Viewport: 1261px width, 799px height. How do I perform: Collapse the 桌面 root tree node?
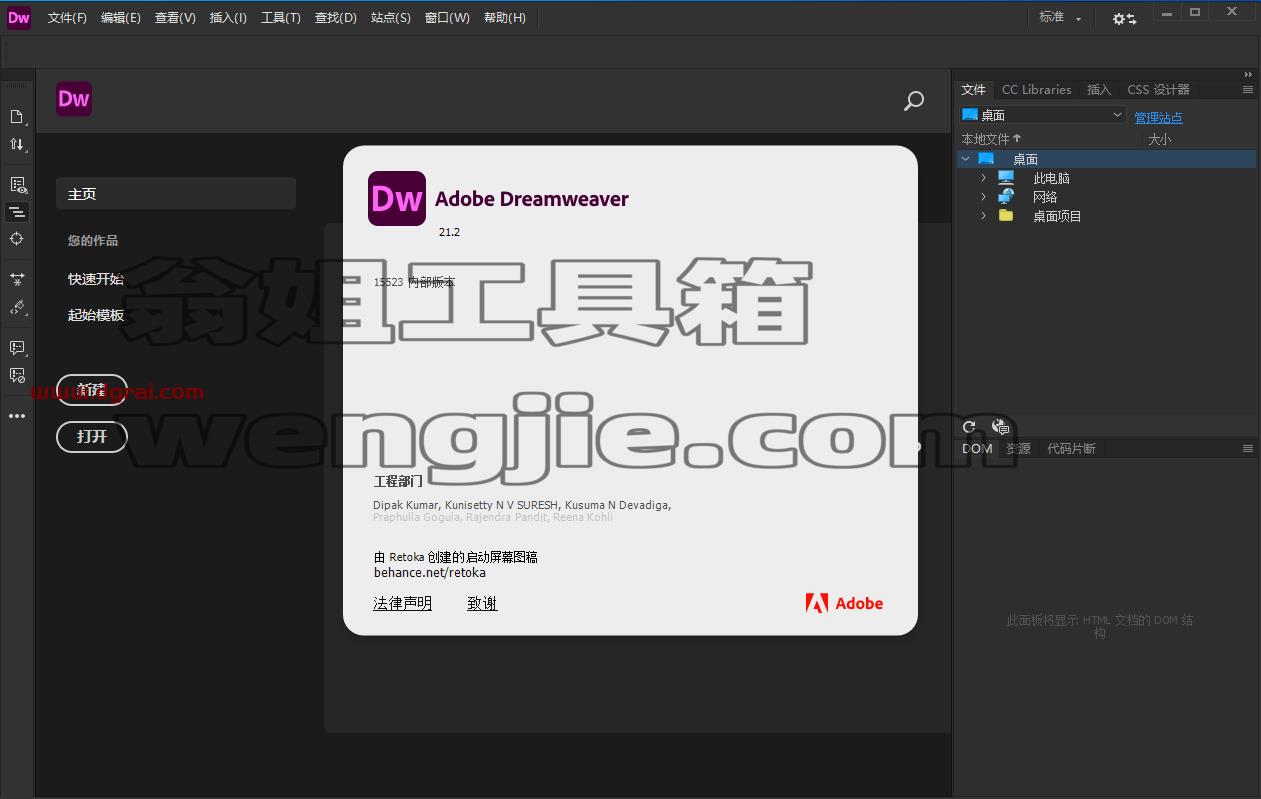pos(965,159)
